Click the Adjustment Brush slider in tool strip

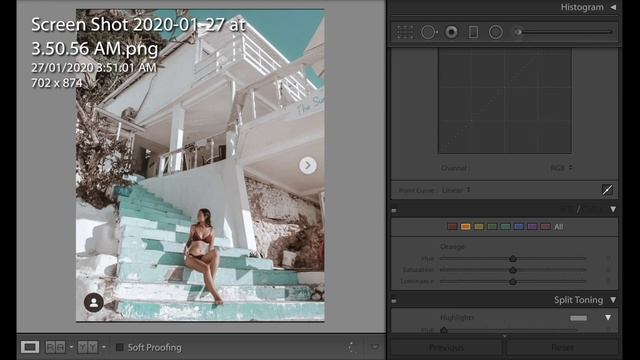(563, 32)
